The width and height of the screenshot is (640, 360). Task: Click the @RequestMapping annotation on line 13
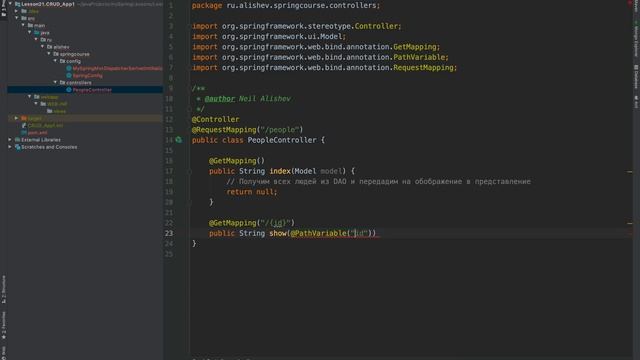tap(224, 130)
